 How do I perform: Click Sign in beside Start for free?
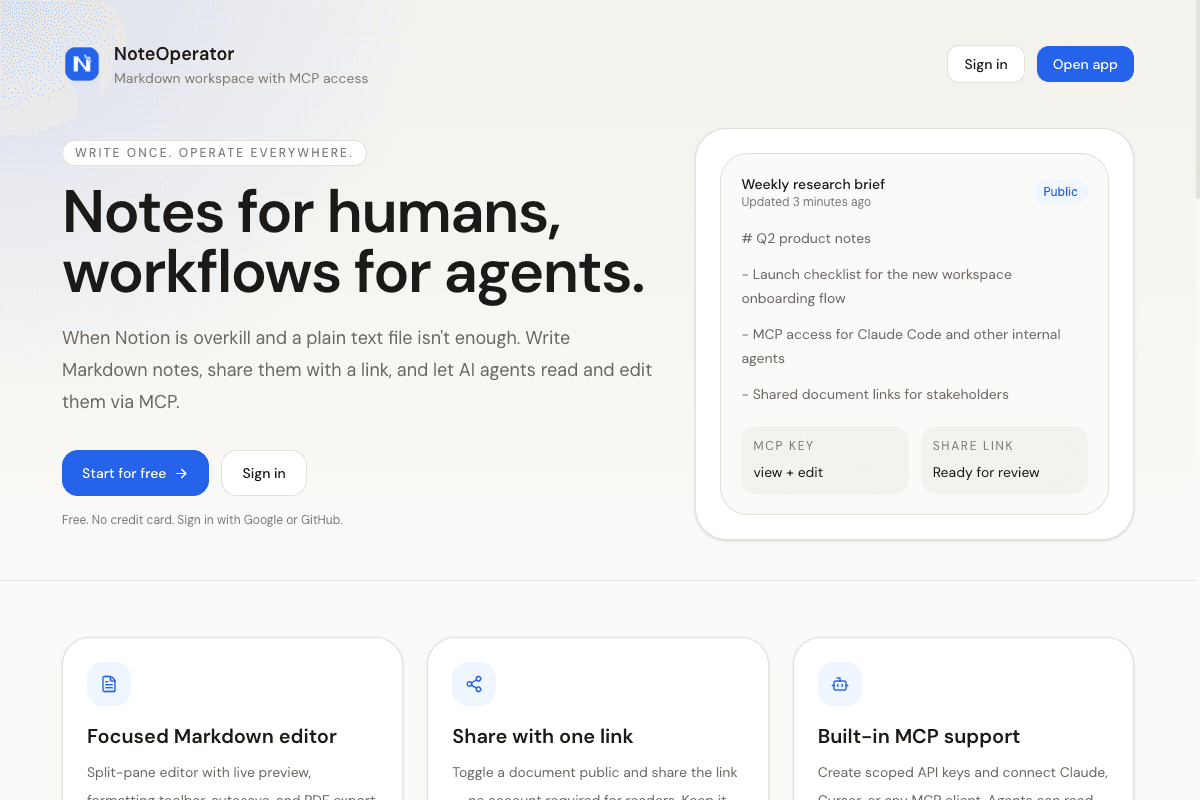pos(264,473)
